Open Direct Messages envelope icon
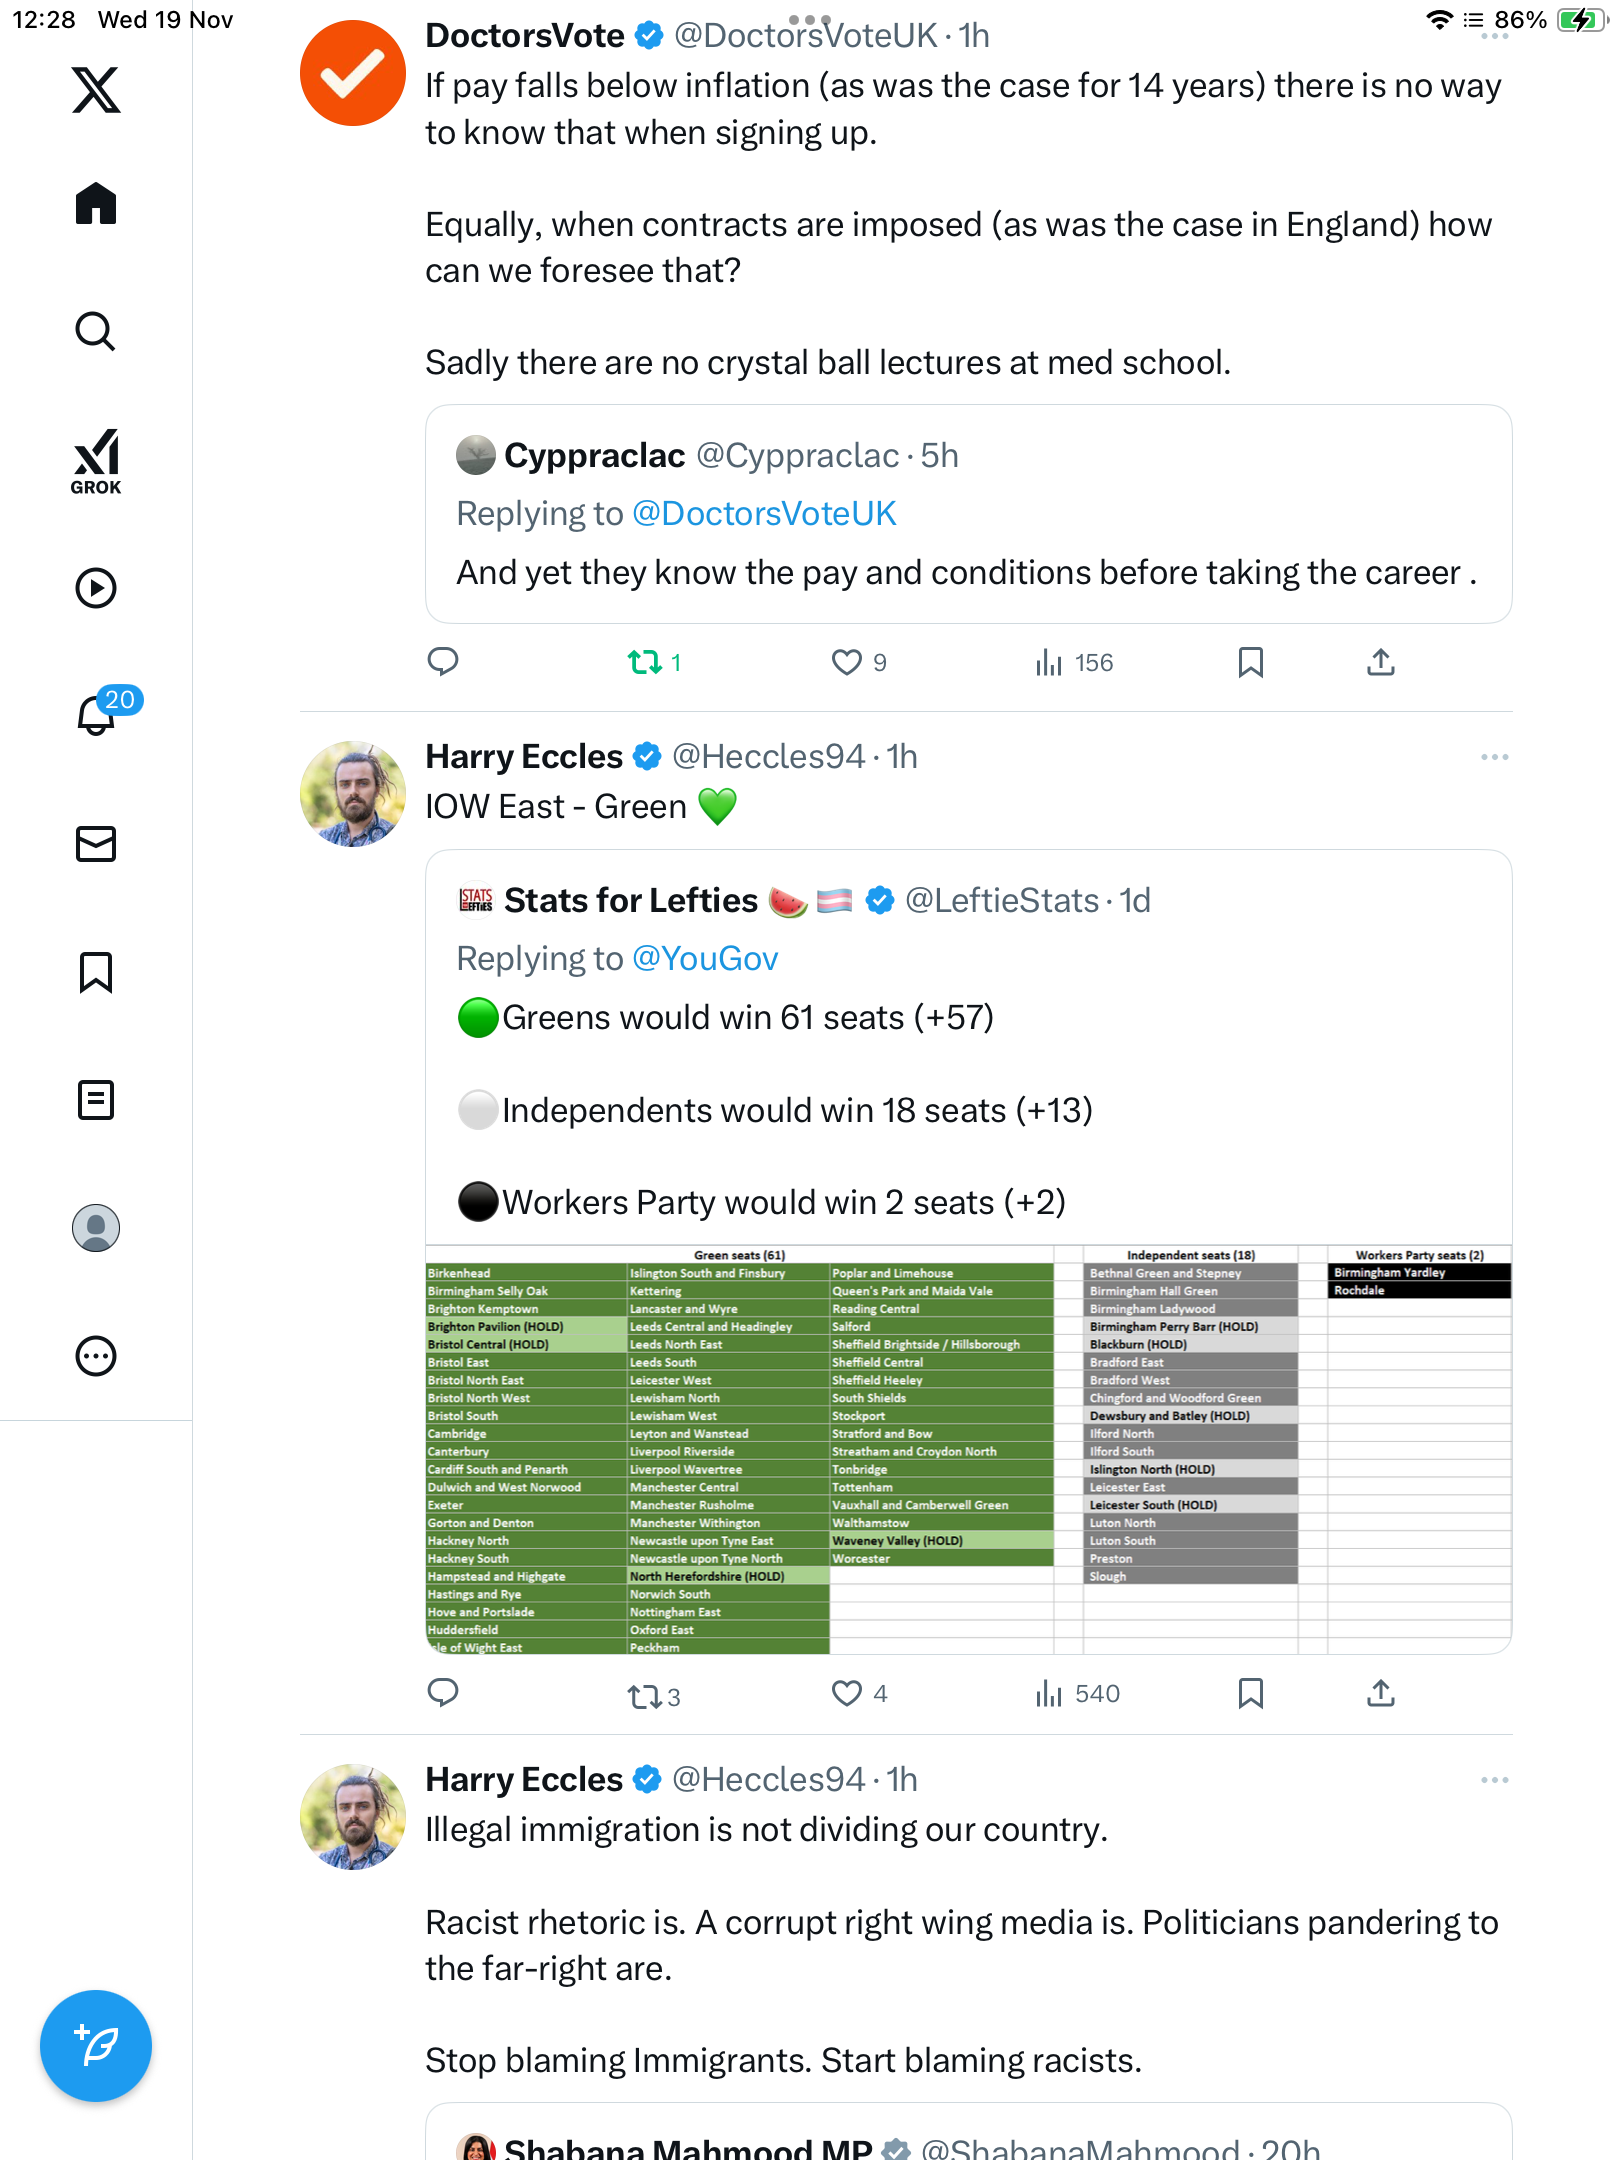The width and height of the screenshot is (1620, 2160). [x=96, y=844]
